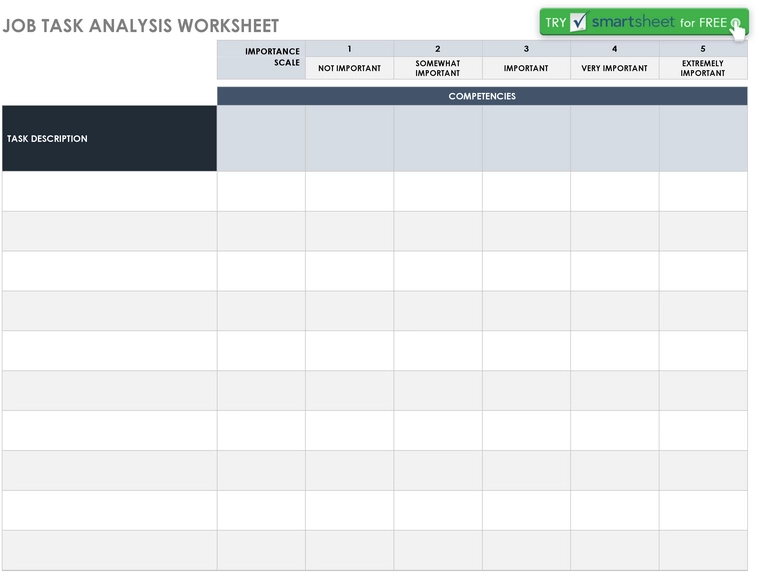Screen dimensions: 758x573
Task: Click the scale number 1 cell
Action: tap(350, 49)
